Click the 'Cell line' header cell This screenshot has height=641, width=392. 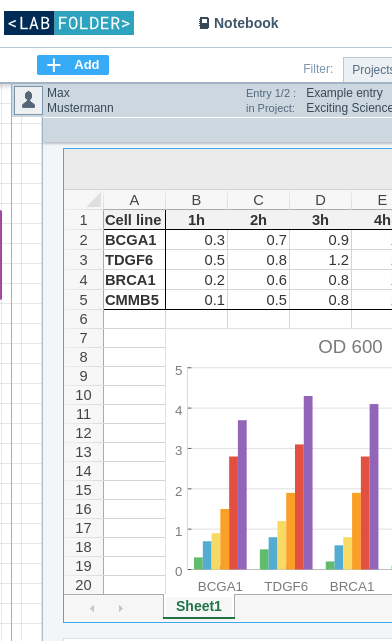tap(134, 220)
